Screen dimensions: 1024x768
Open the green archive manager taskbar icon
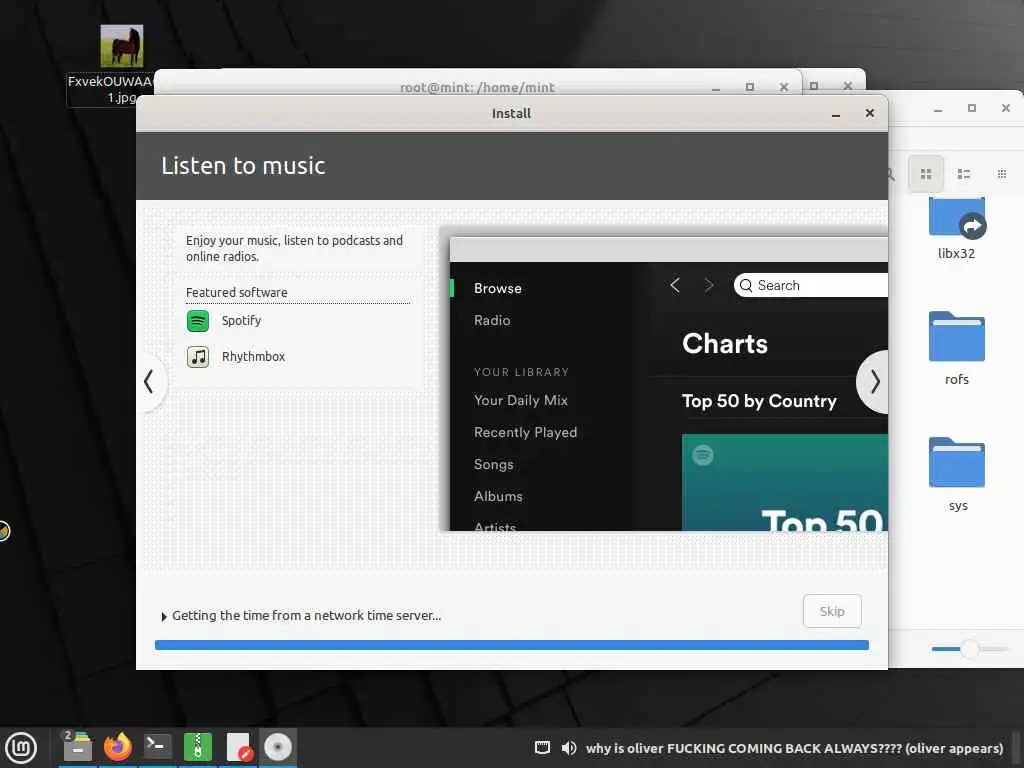coord(197,746)
